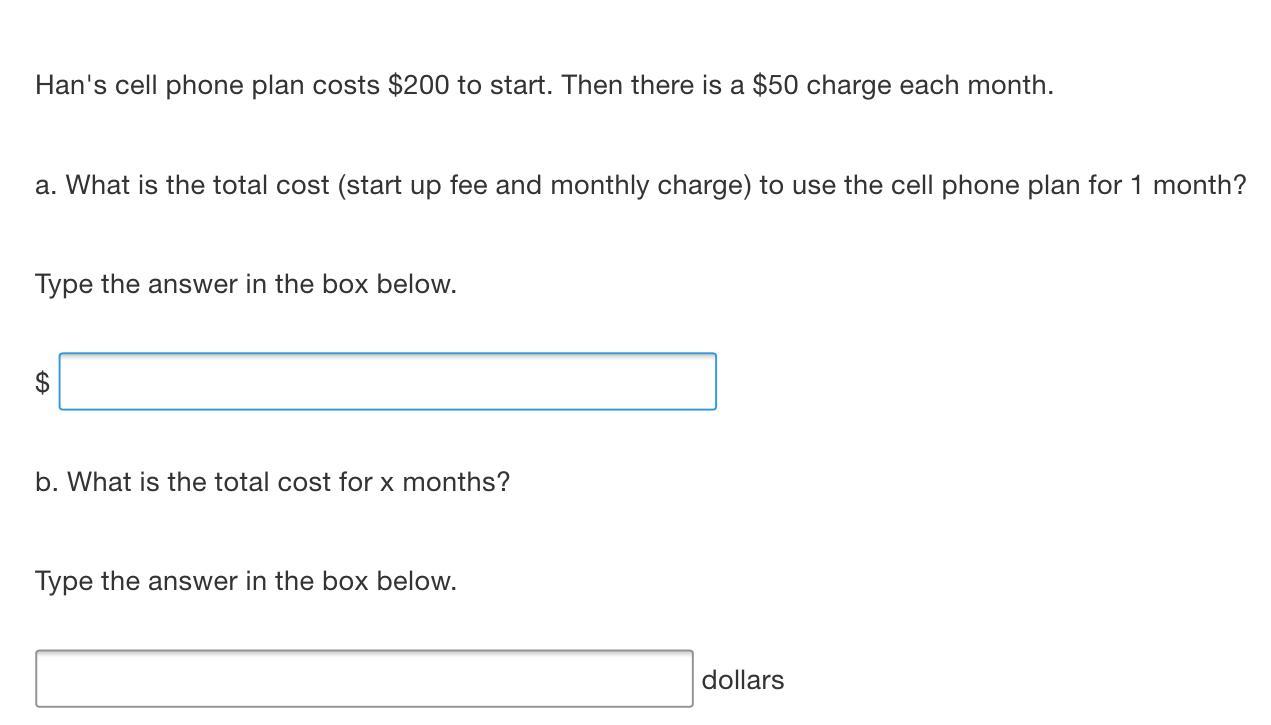
Task: Click the "a." label of the first question
Action: point(45,185)
